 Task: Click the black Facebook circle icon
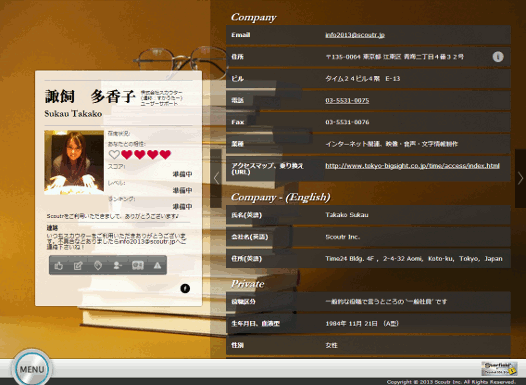(x=185, y=288)
